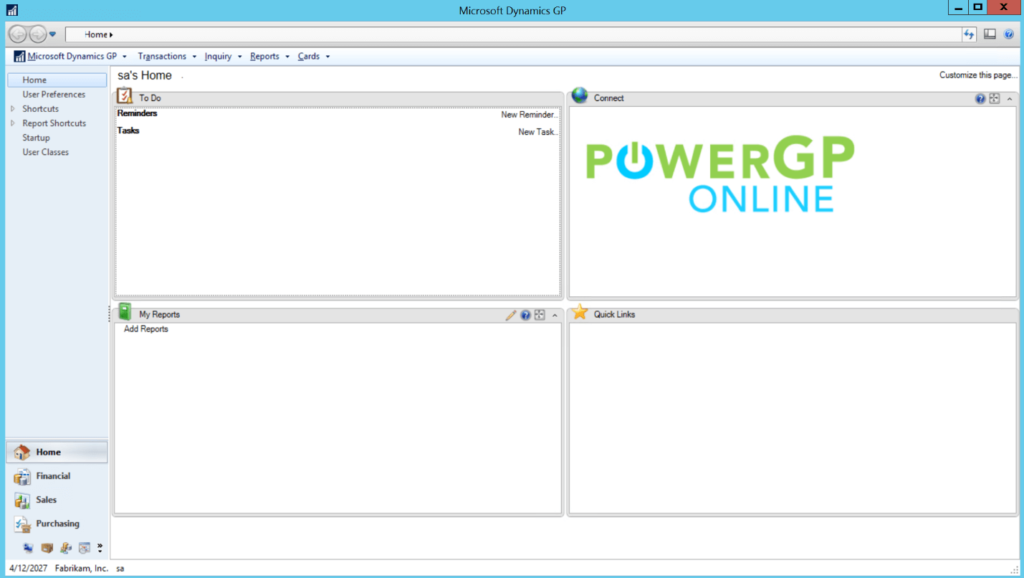The height and width of the screenshot is (578, 1024).
Task: Click the calendar-window icon in the navigation button strip
Action: pos(84,548)
